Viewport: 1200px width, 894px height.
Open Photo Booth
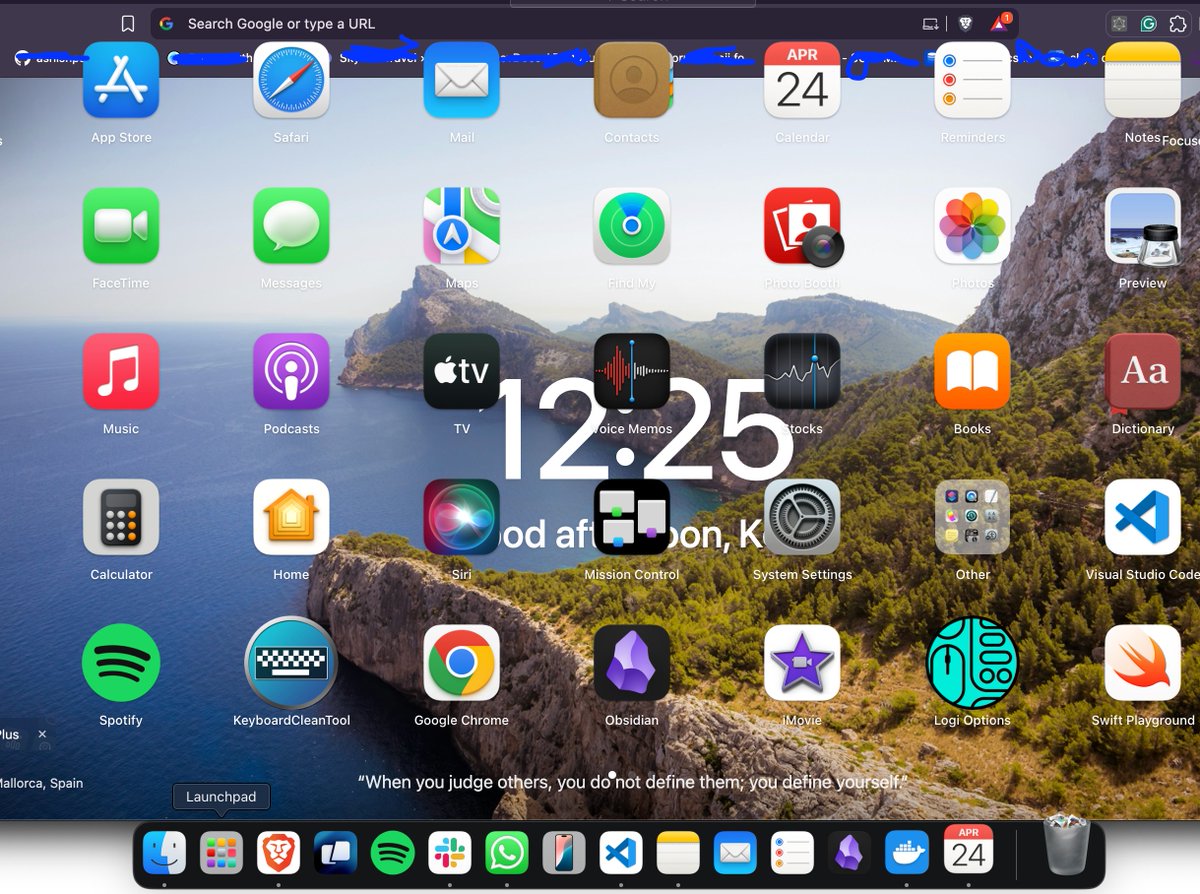click(x=802, y=226)
